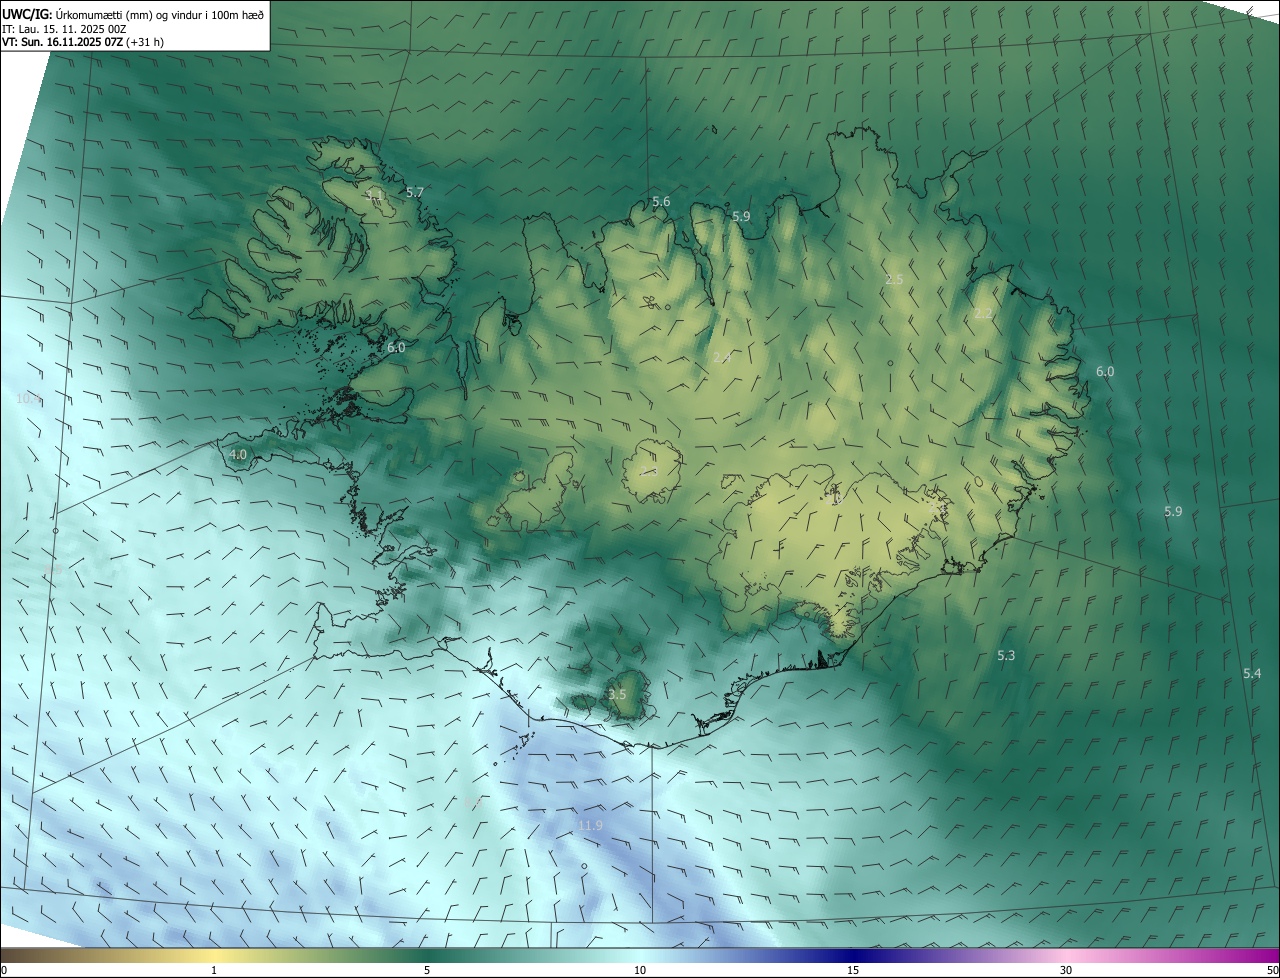Click the 2.9 value in central north Iceland
This screenshot has width=1280, height=978.
722,357
